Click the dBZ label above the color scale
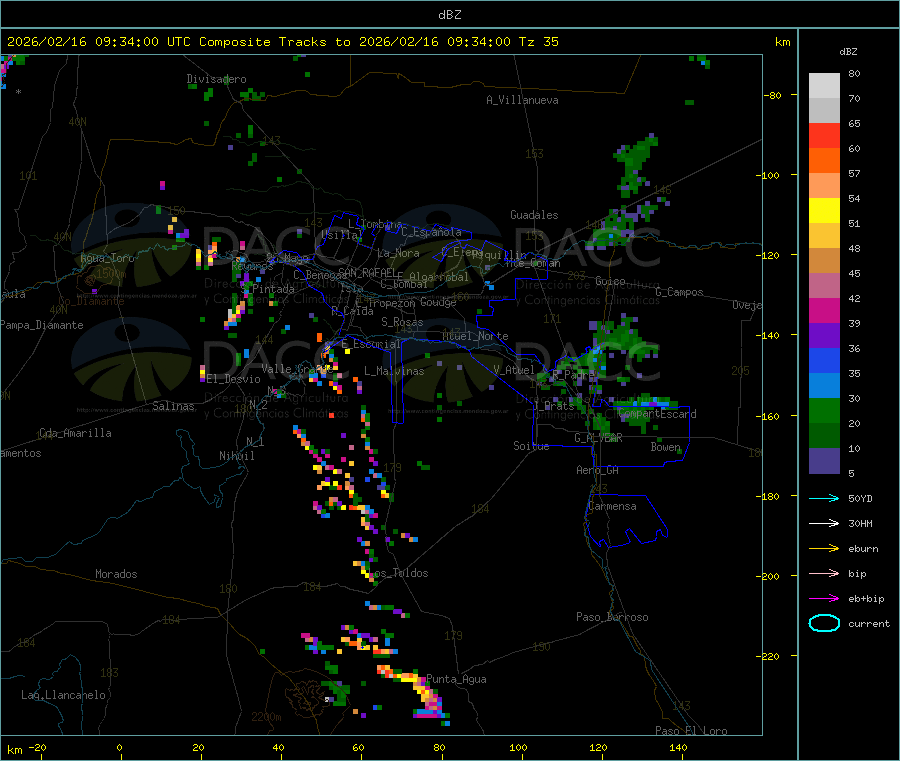The image size is (900, 761). pyautogui.click(x=848, y=52)
